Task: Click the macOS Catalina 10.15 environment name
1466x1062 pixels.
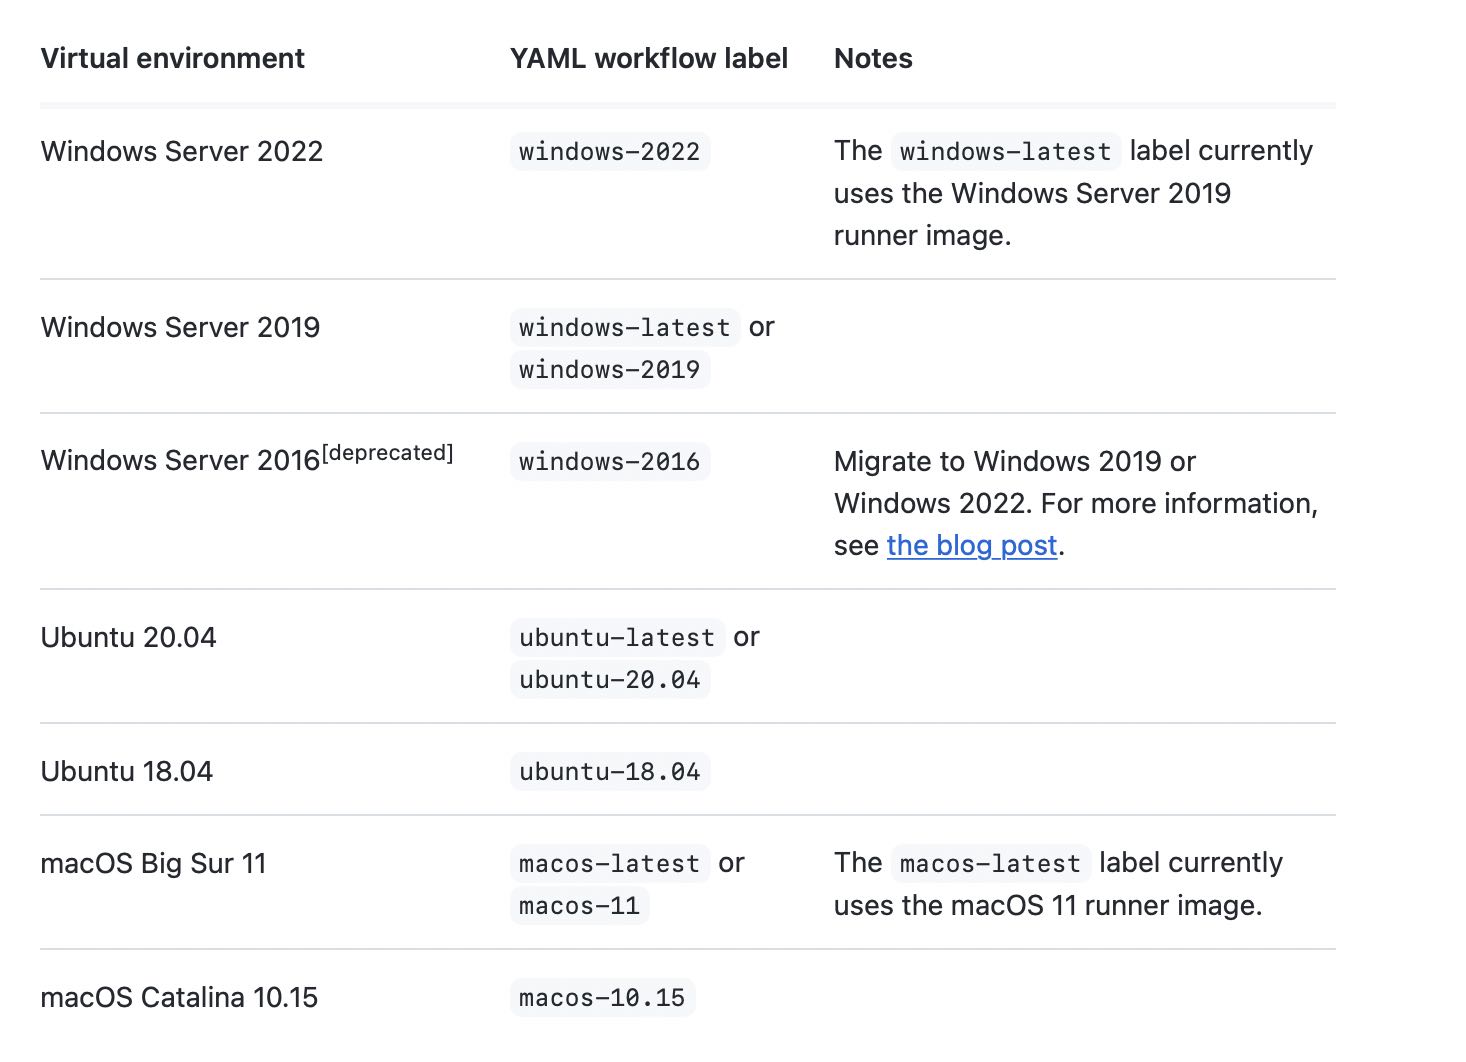Action: (179, 998)
